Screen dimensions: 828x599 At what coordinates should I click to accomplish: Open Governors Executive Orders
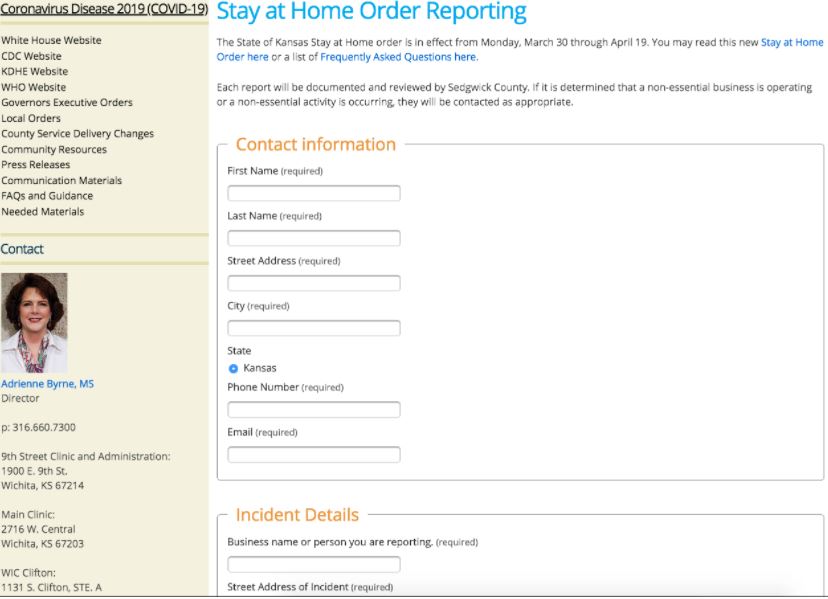tap(67, 102)
